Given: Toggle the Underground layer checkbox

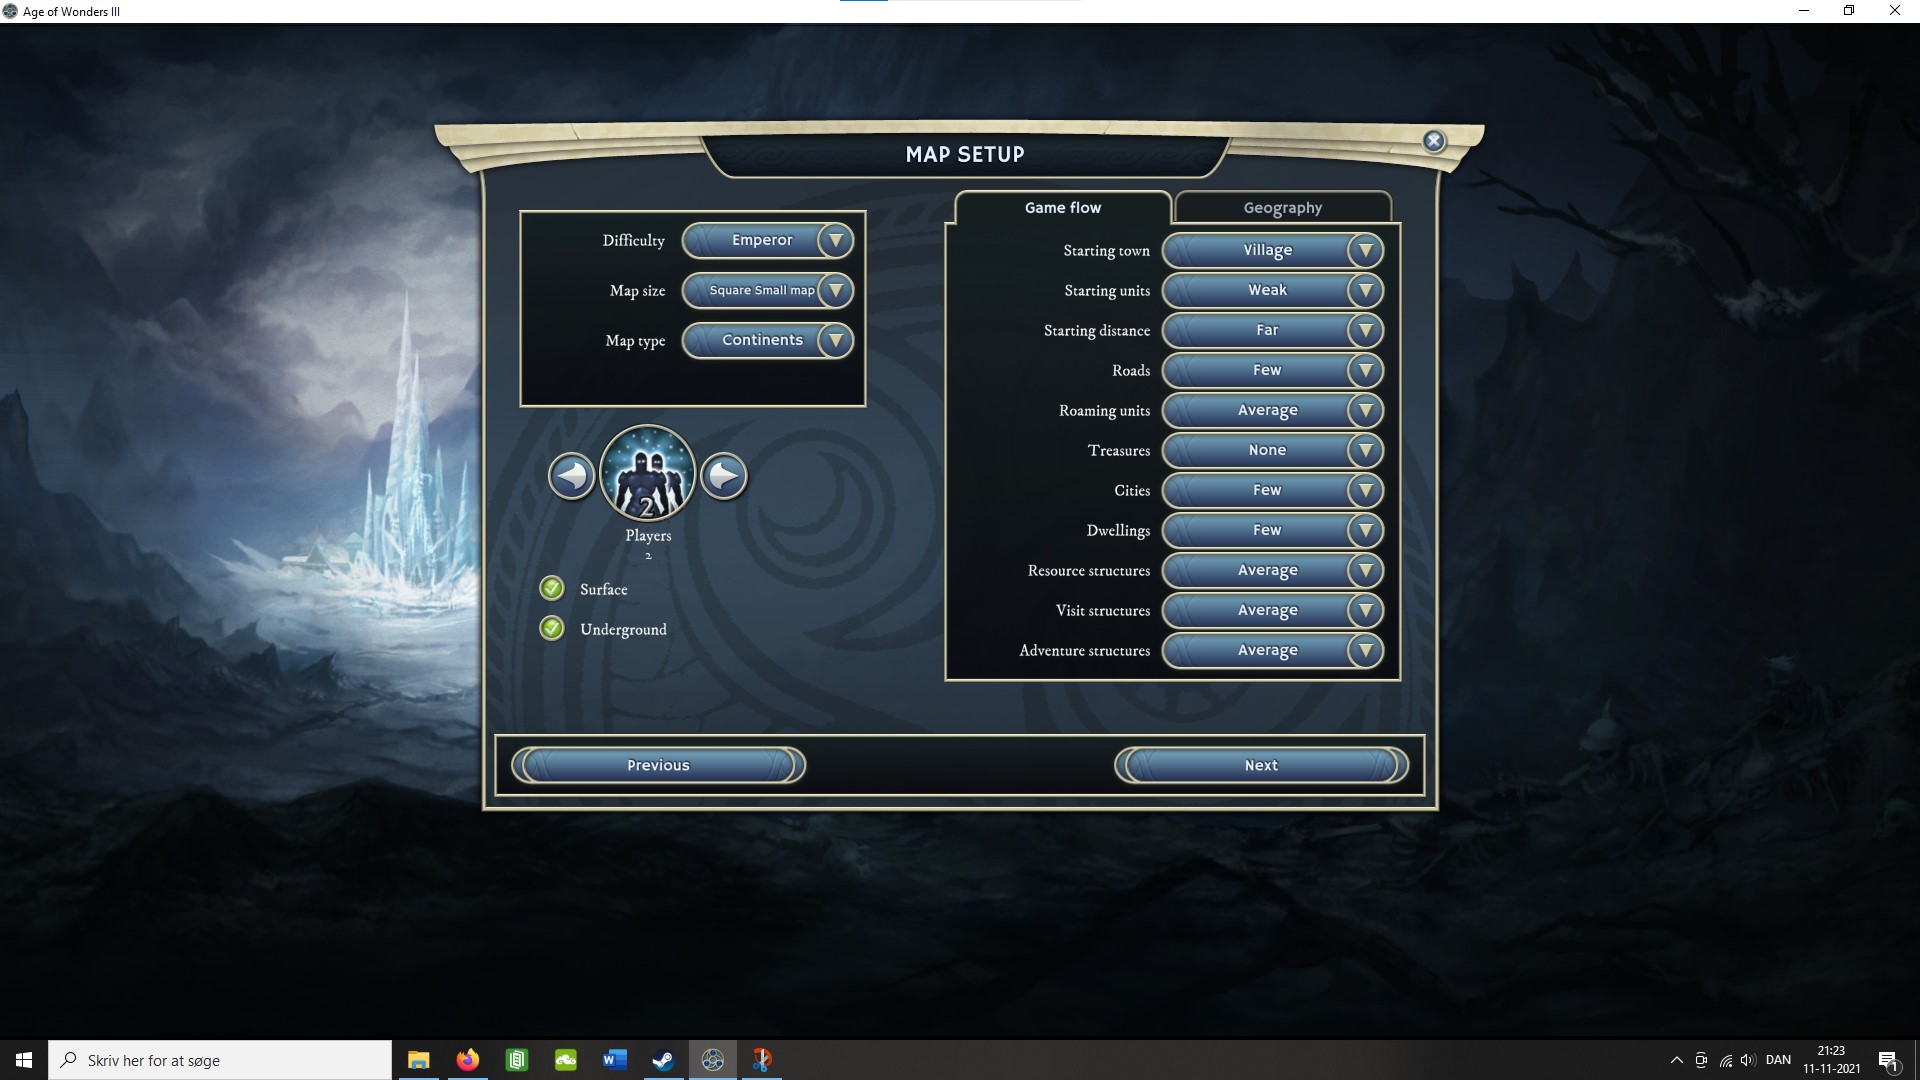Looking at the screenshot, I should coord(552,628).
